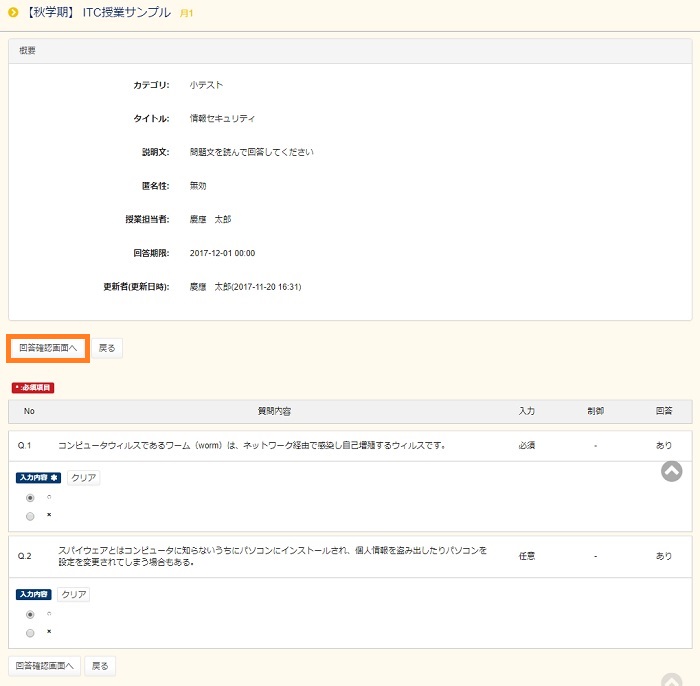Viewport: 700px width, 686px height.
Task: Click the highlighted 回答確認画面へ button at top
Action: [x=48, y=348]
